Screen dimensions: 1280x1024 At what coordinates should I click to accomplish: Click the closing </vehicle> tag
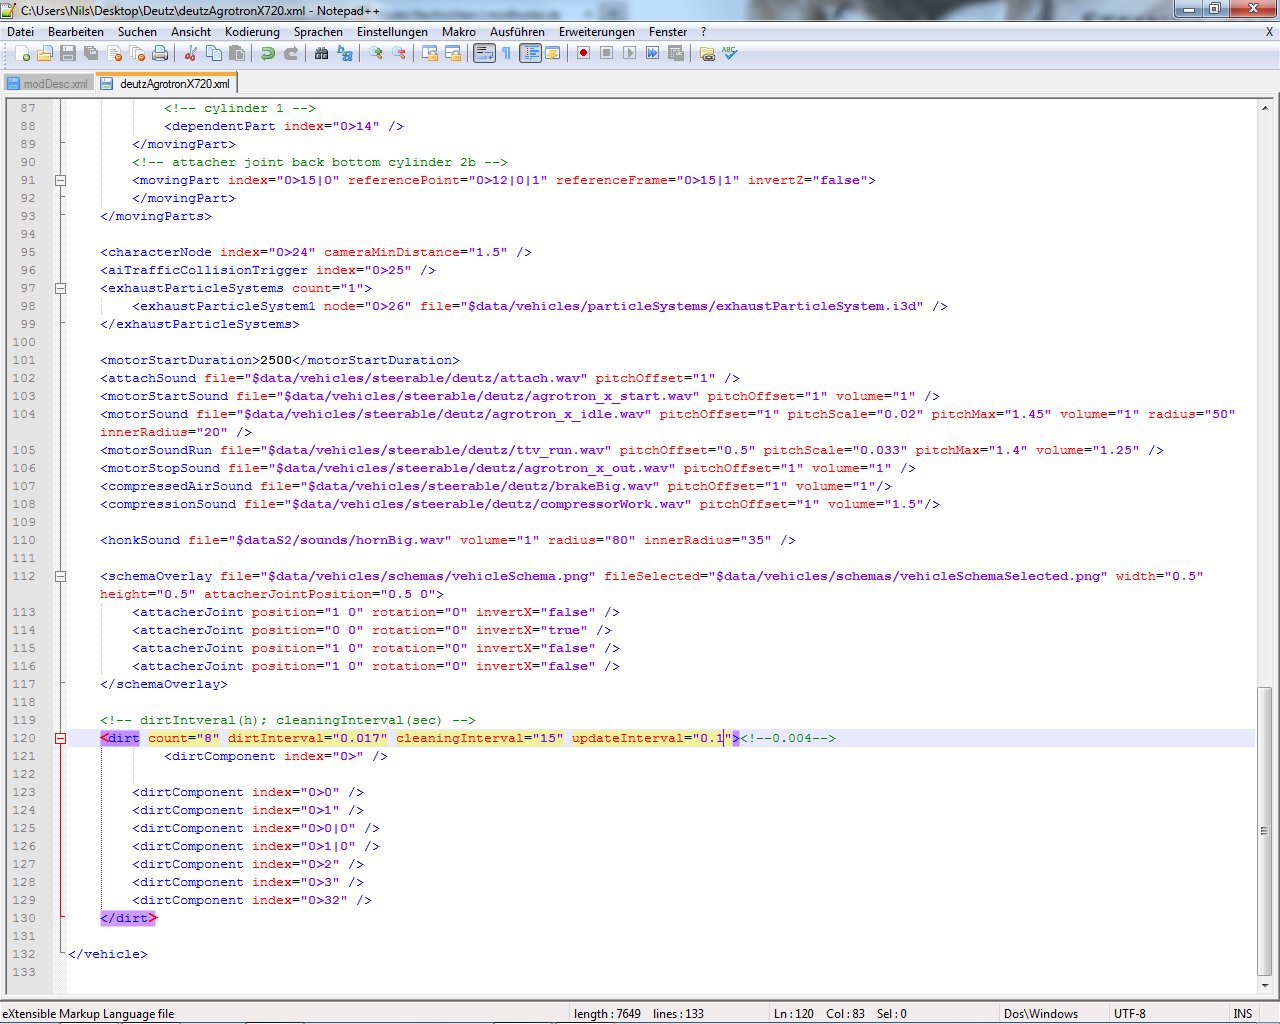(107, 954)
